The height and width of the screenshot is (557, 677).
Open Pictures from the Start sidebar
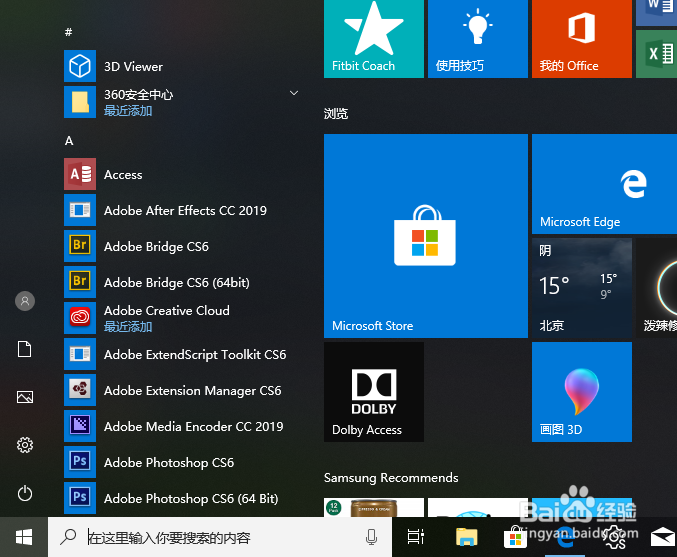[x=25, y=397]
